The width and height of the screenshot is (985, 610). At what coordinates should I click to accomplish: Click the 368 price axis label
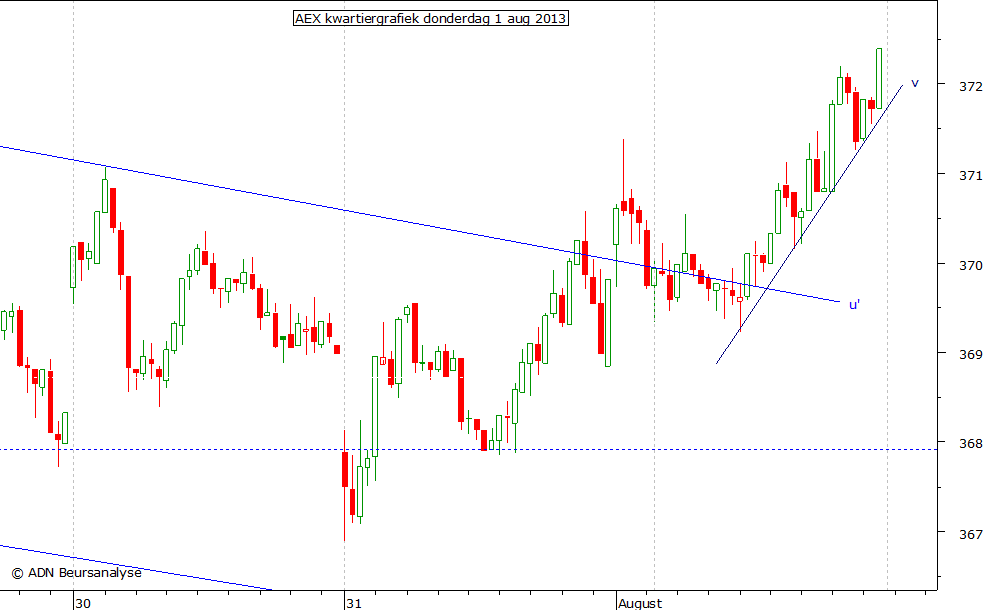point(970,445)
